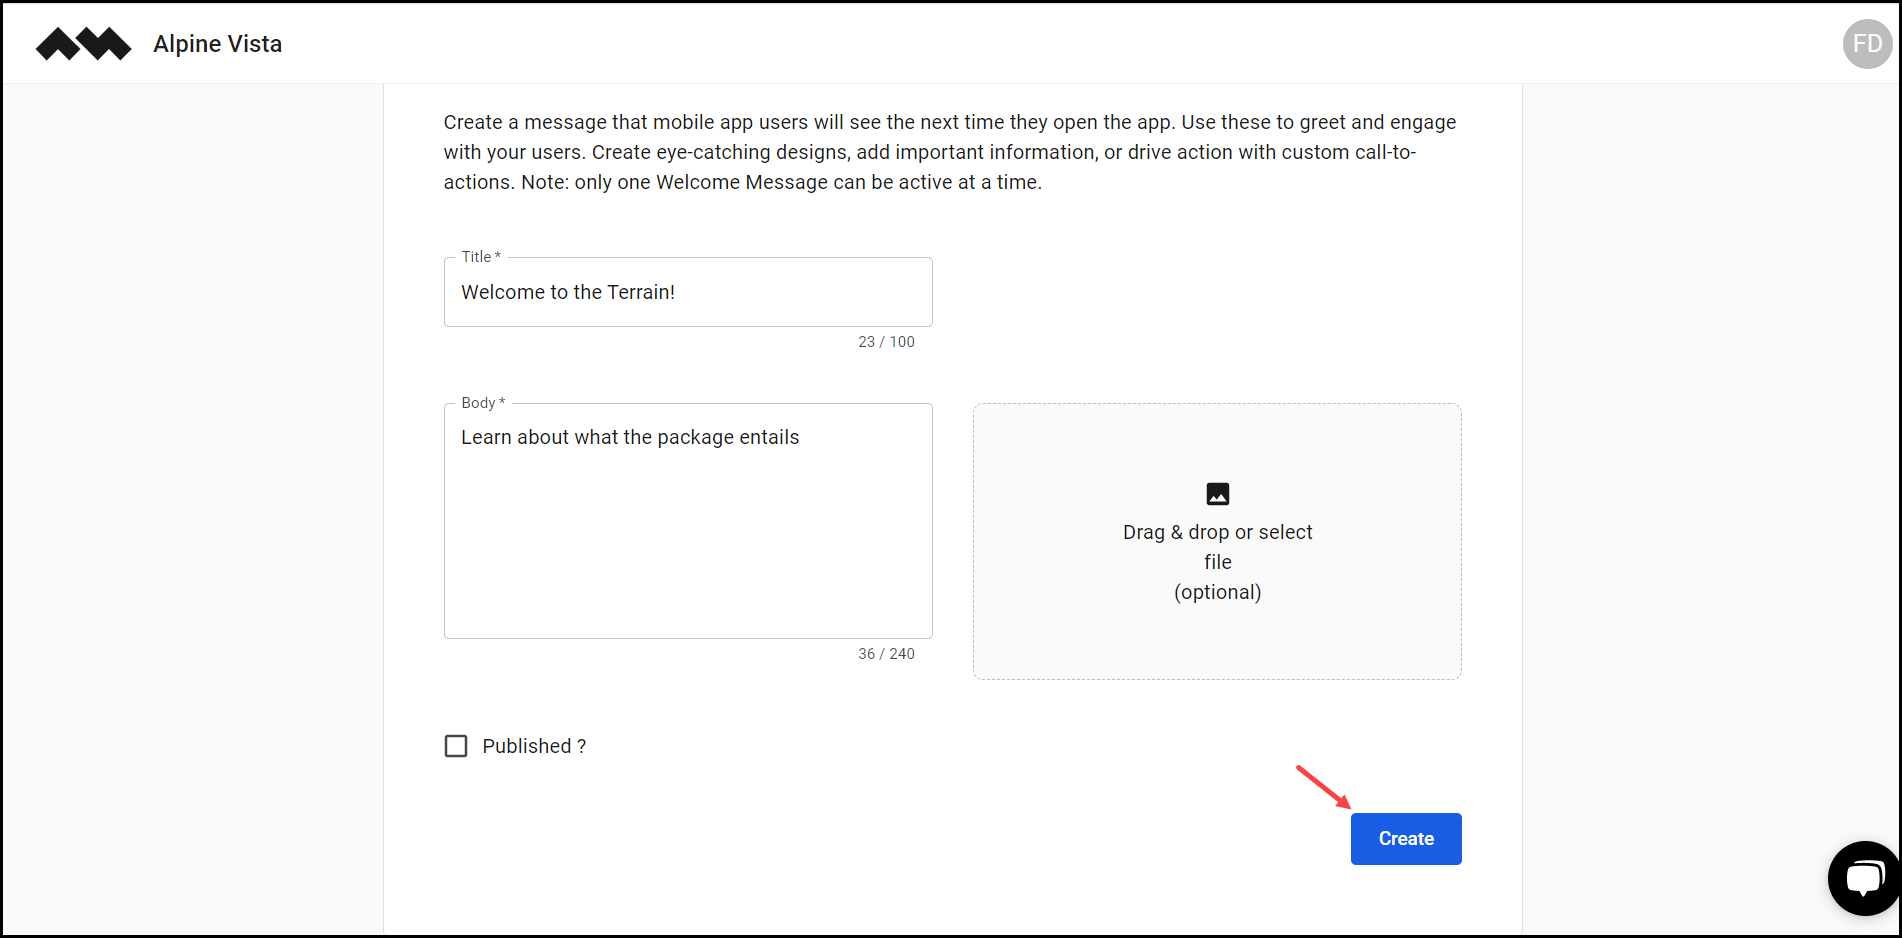Screen dimensions: 1902x938
Task: Click the "Published ?" label text
Action: tap(534, 745)
